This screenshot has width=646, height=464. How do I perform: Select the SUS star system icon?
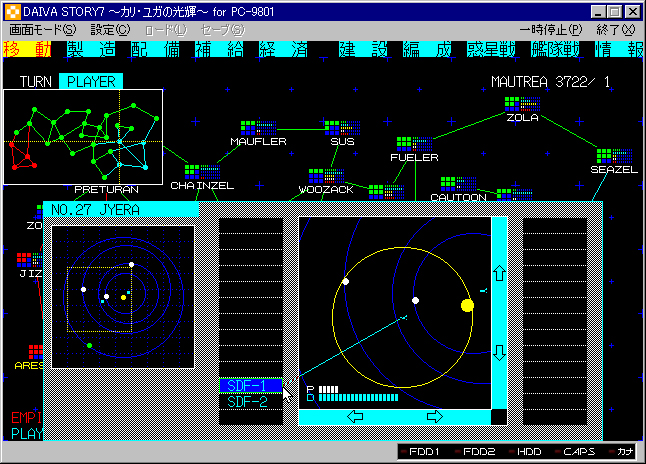point(332,128)
